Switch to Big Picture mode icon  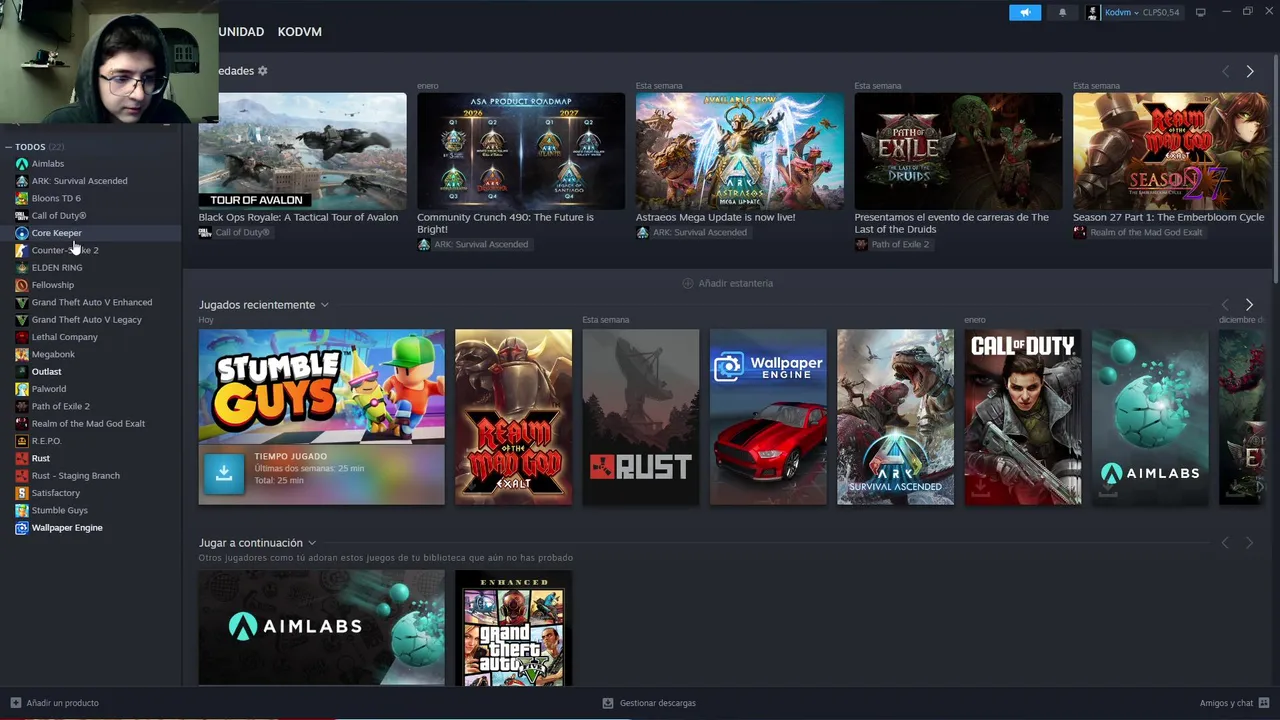[x=1200, y=12]
